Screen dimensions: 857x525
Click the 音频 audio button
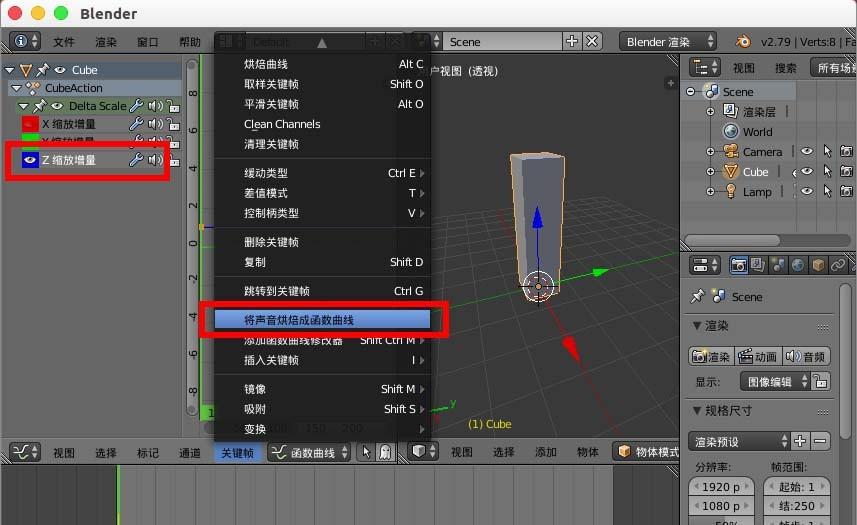point(806,356)
